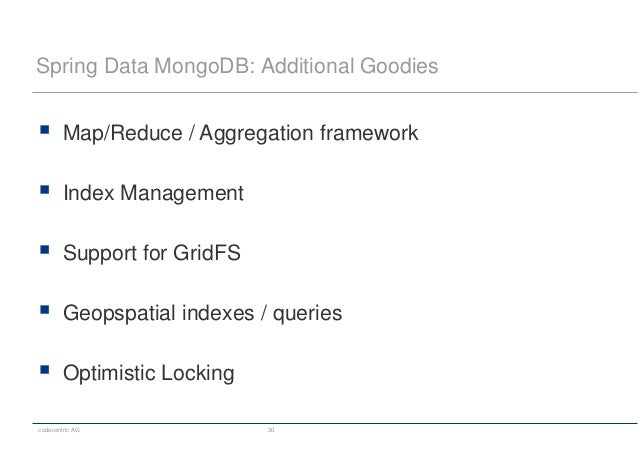Select the word MongoDB in the heading
Image resolution: width=638 pixels, height=452 pixels.
[x=205, y=66]
